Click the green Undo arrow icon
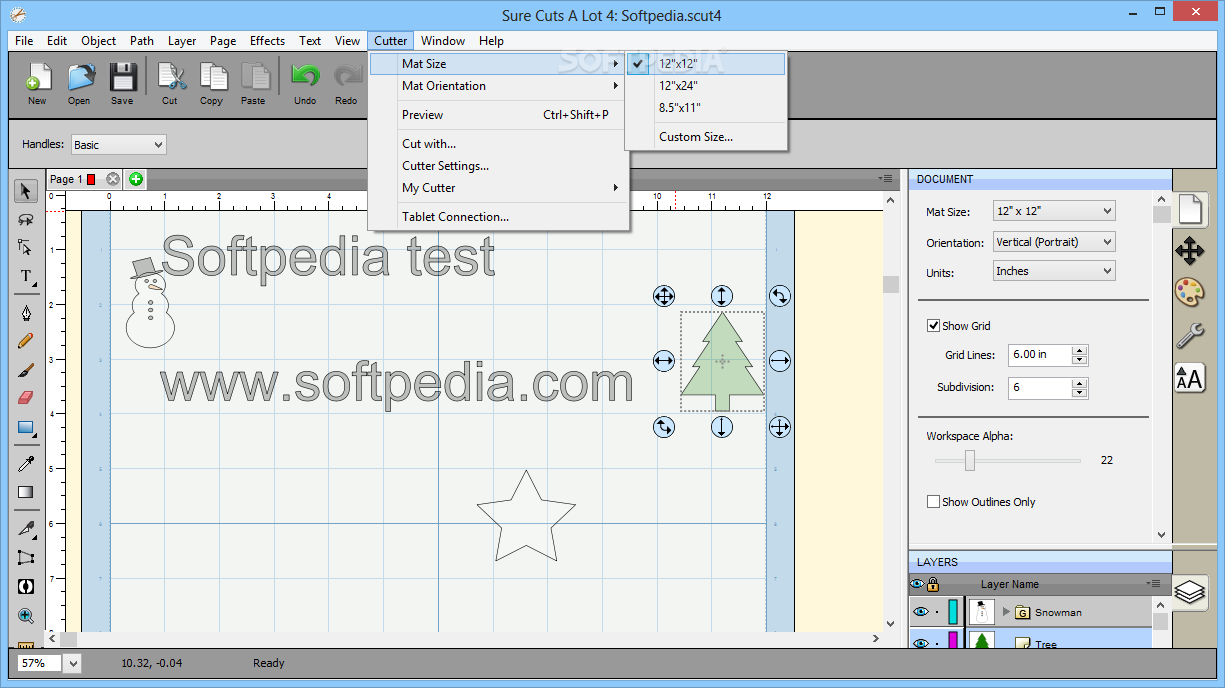 coord(305,78)
